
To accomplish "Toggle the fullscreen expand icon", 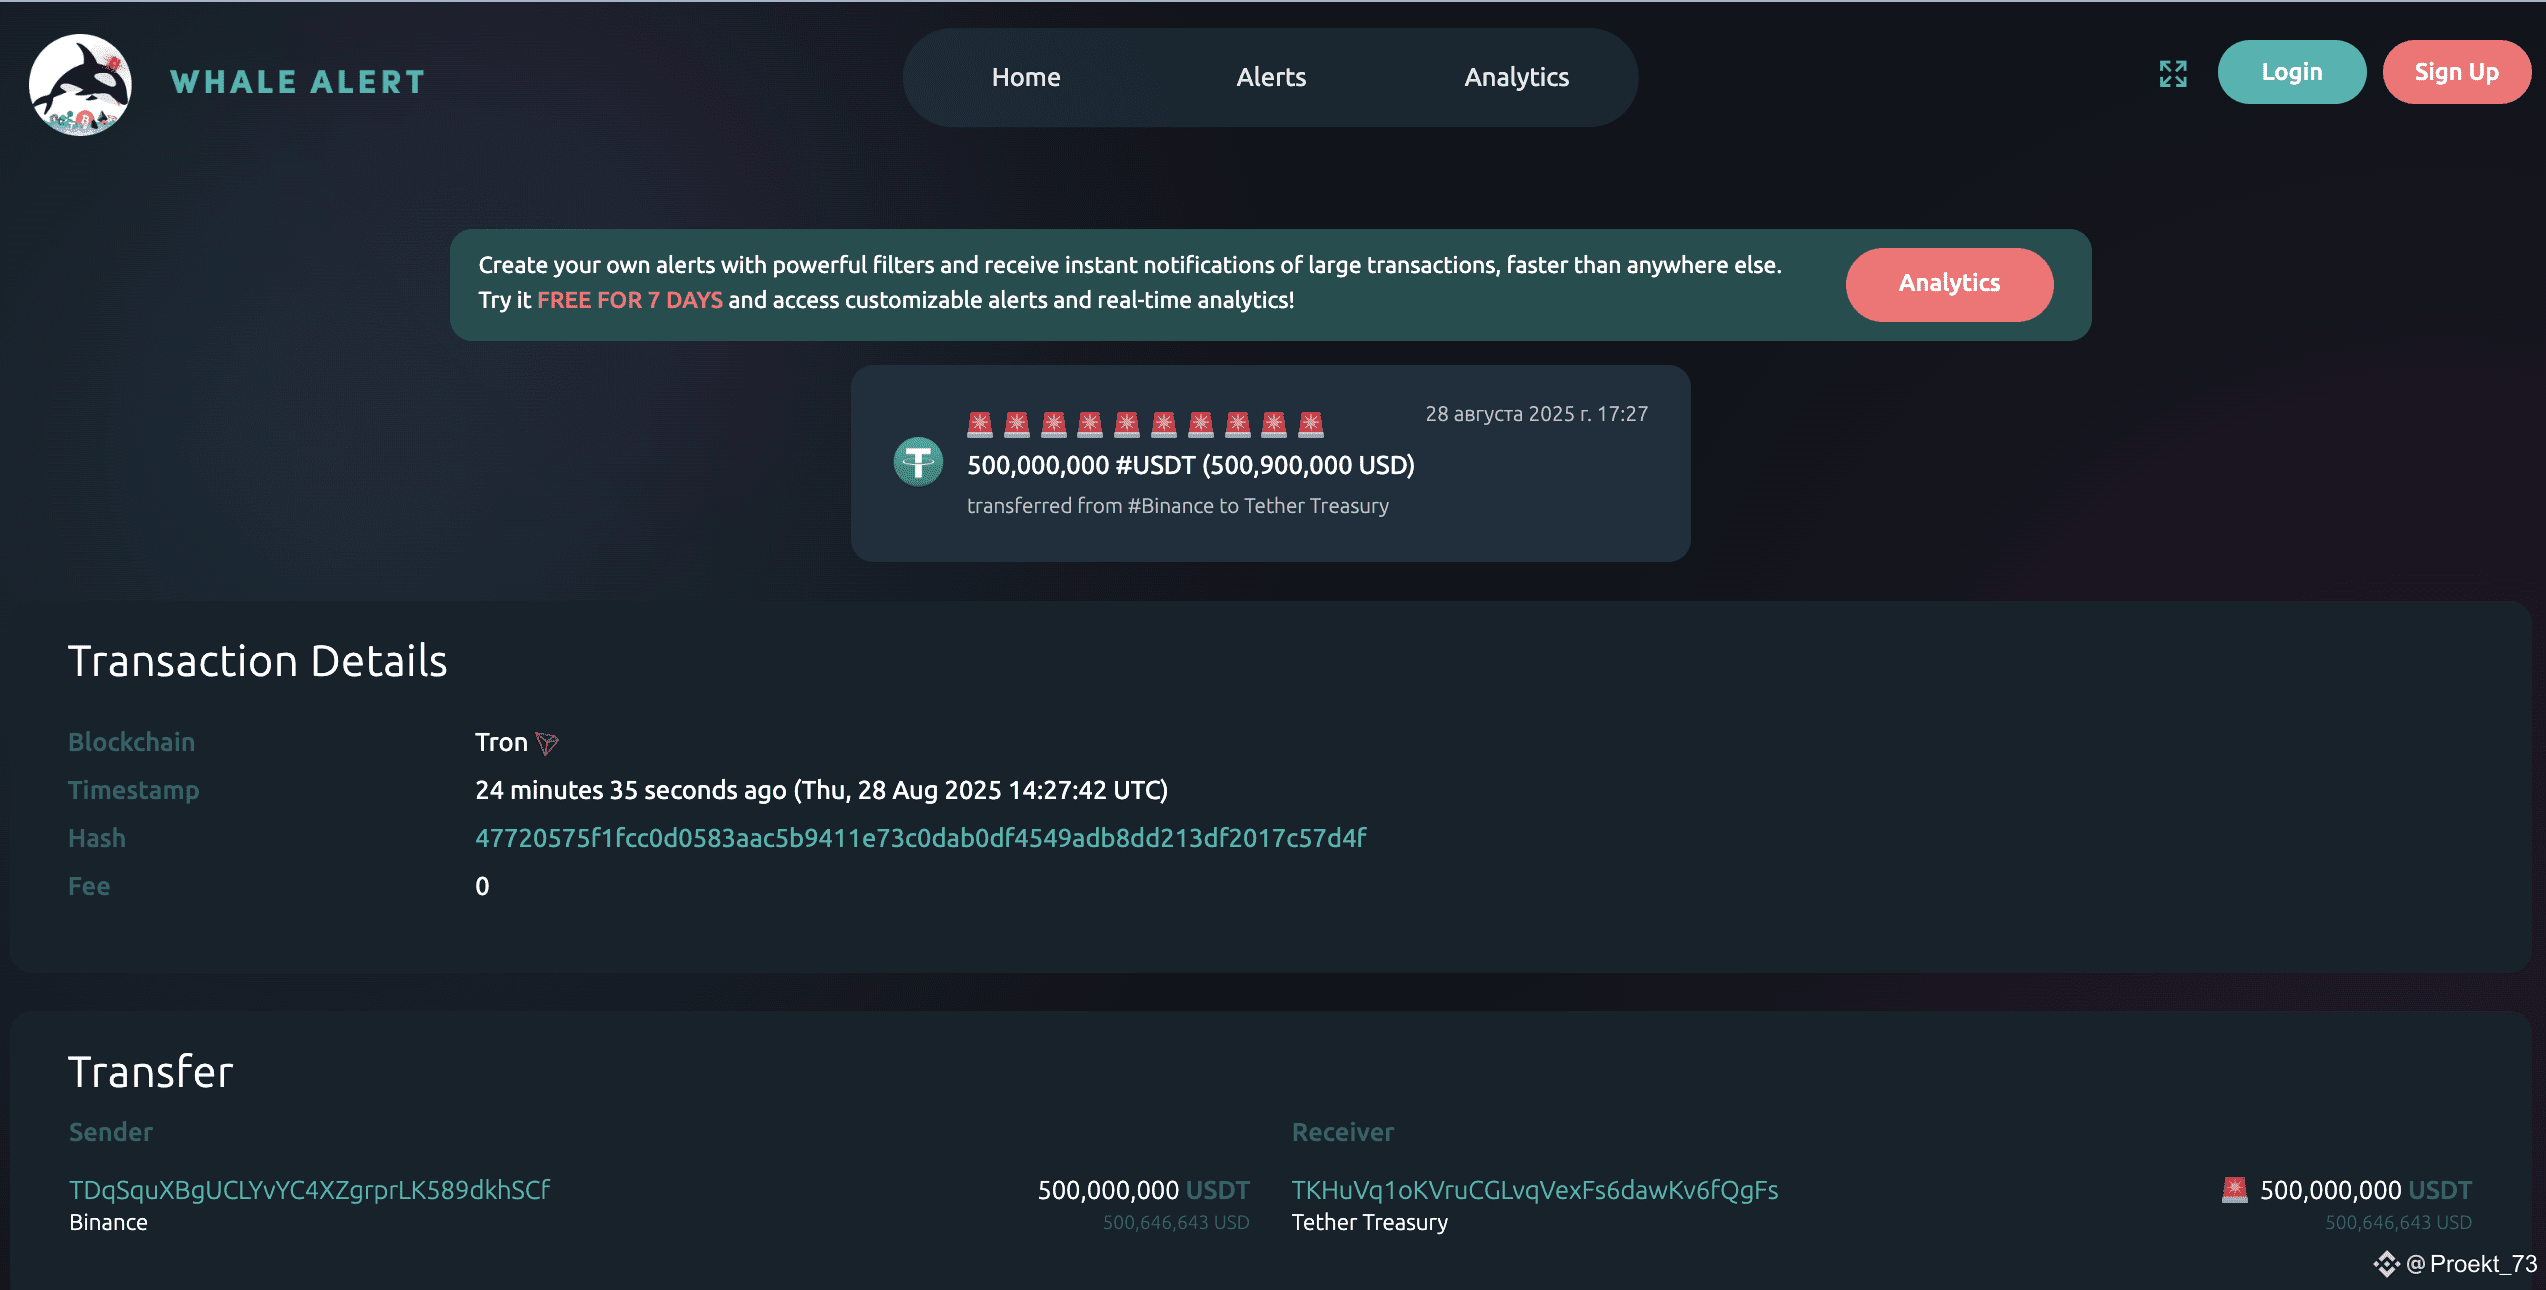I will click(2172, 74).
